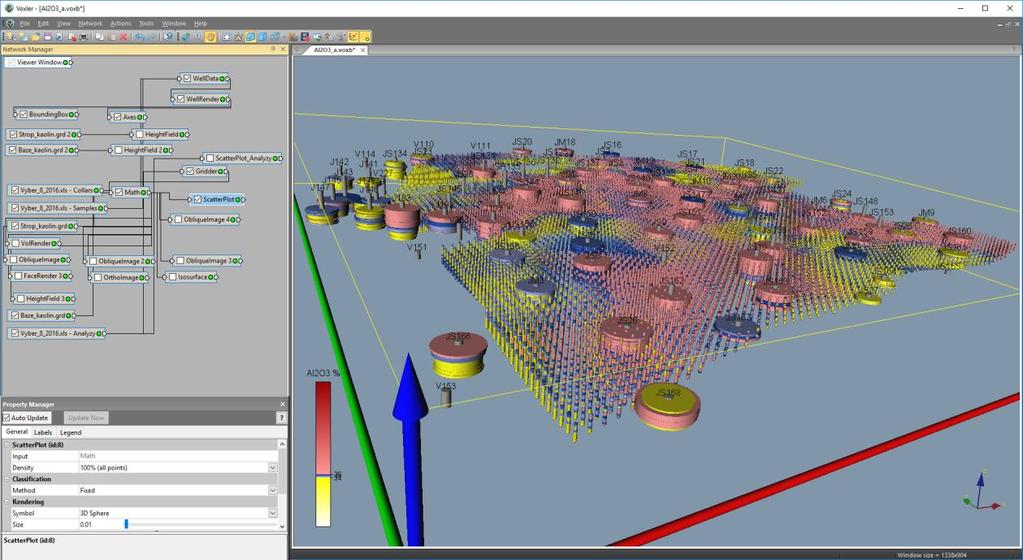Click the Al2O3 % color legend bar
This screenshot has width=1023, height=560.
[x=323, y=454]
